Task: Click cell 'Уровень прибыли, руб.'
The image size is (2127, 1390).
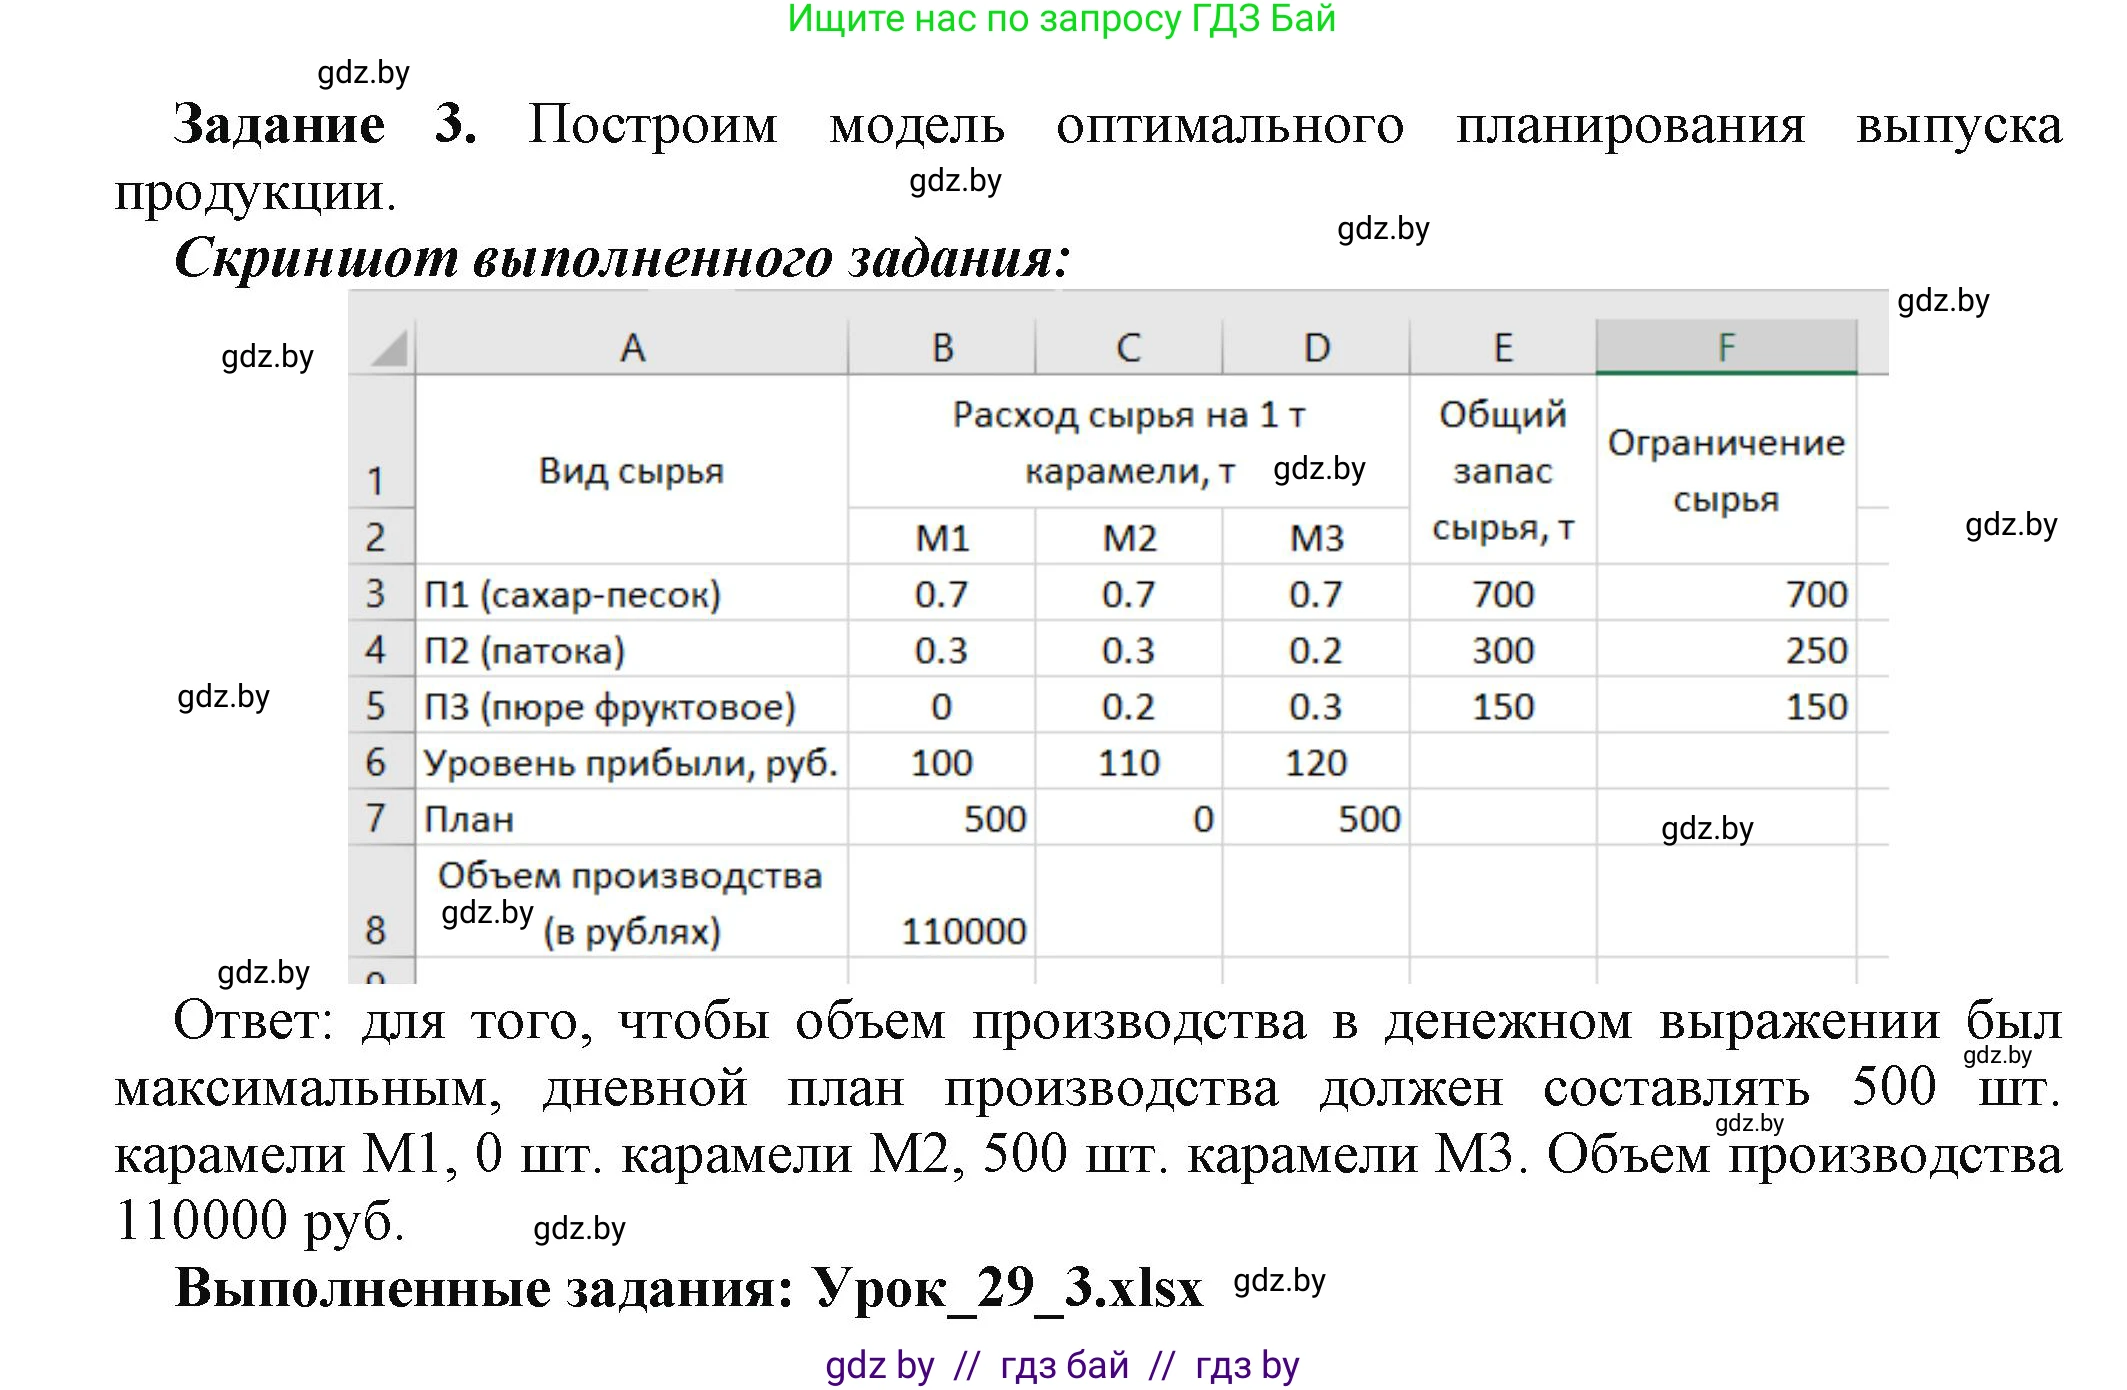Action: tap(632, 761)
